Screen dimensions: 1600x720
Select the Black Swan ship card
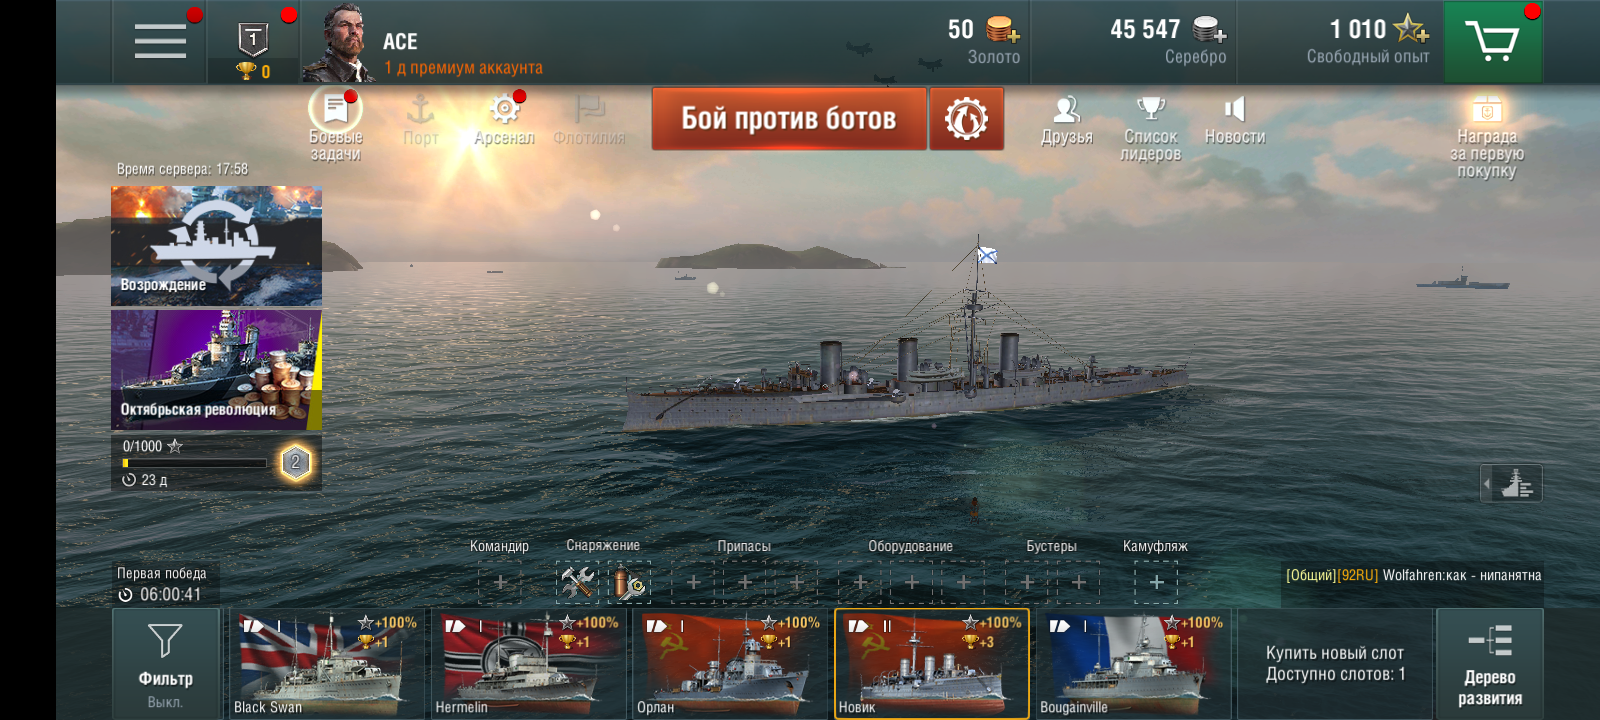pos(327,664)
